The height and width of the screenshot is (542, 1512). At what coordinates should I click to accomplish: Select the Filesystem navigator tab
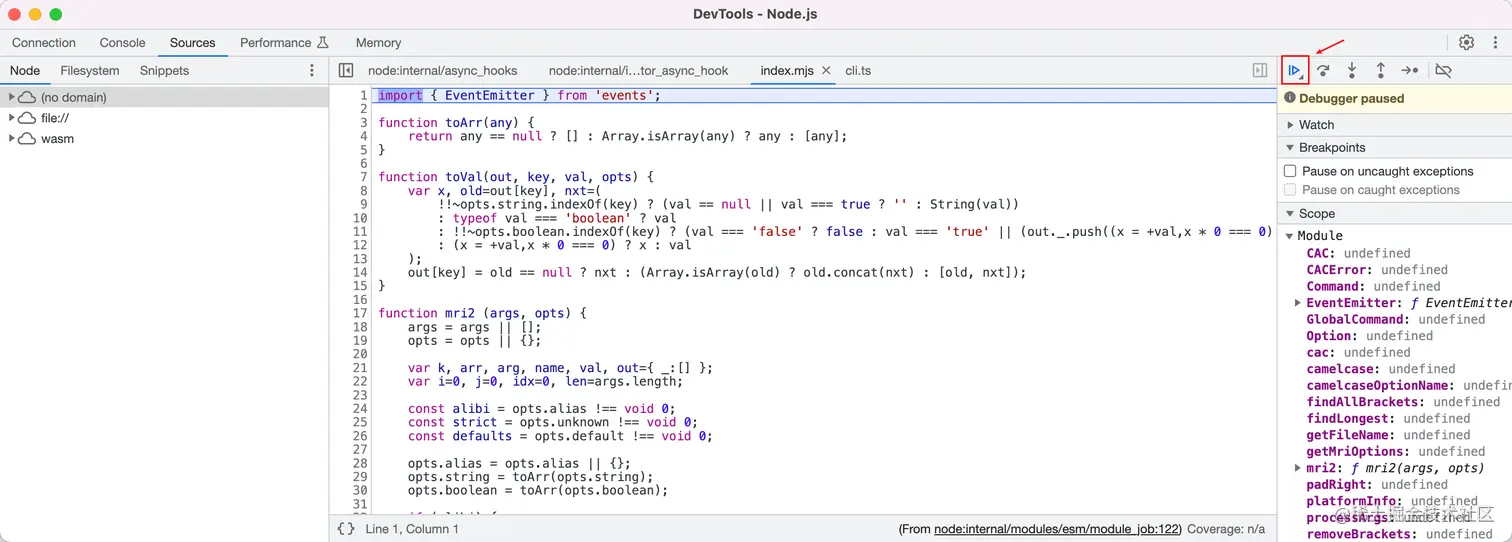point(90,70)
